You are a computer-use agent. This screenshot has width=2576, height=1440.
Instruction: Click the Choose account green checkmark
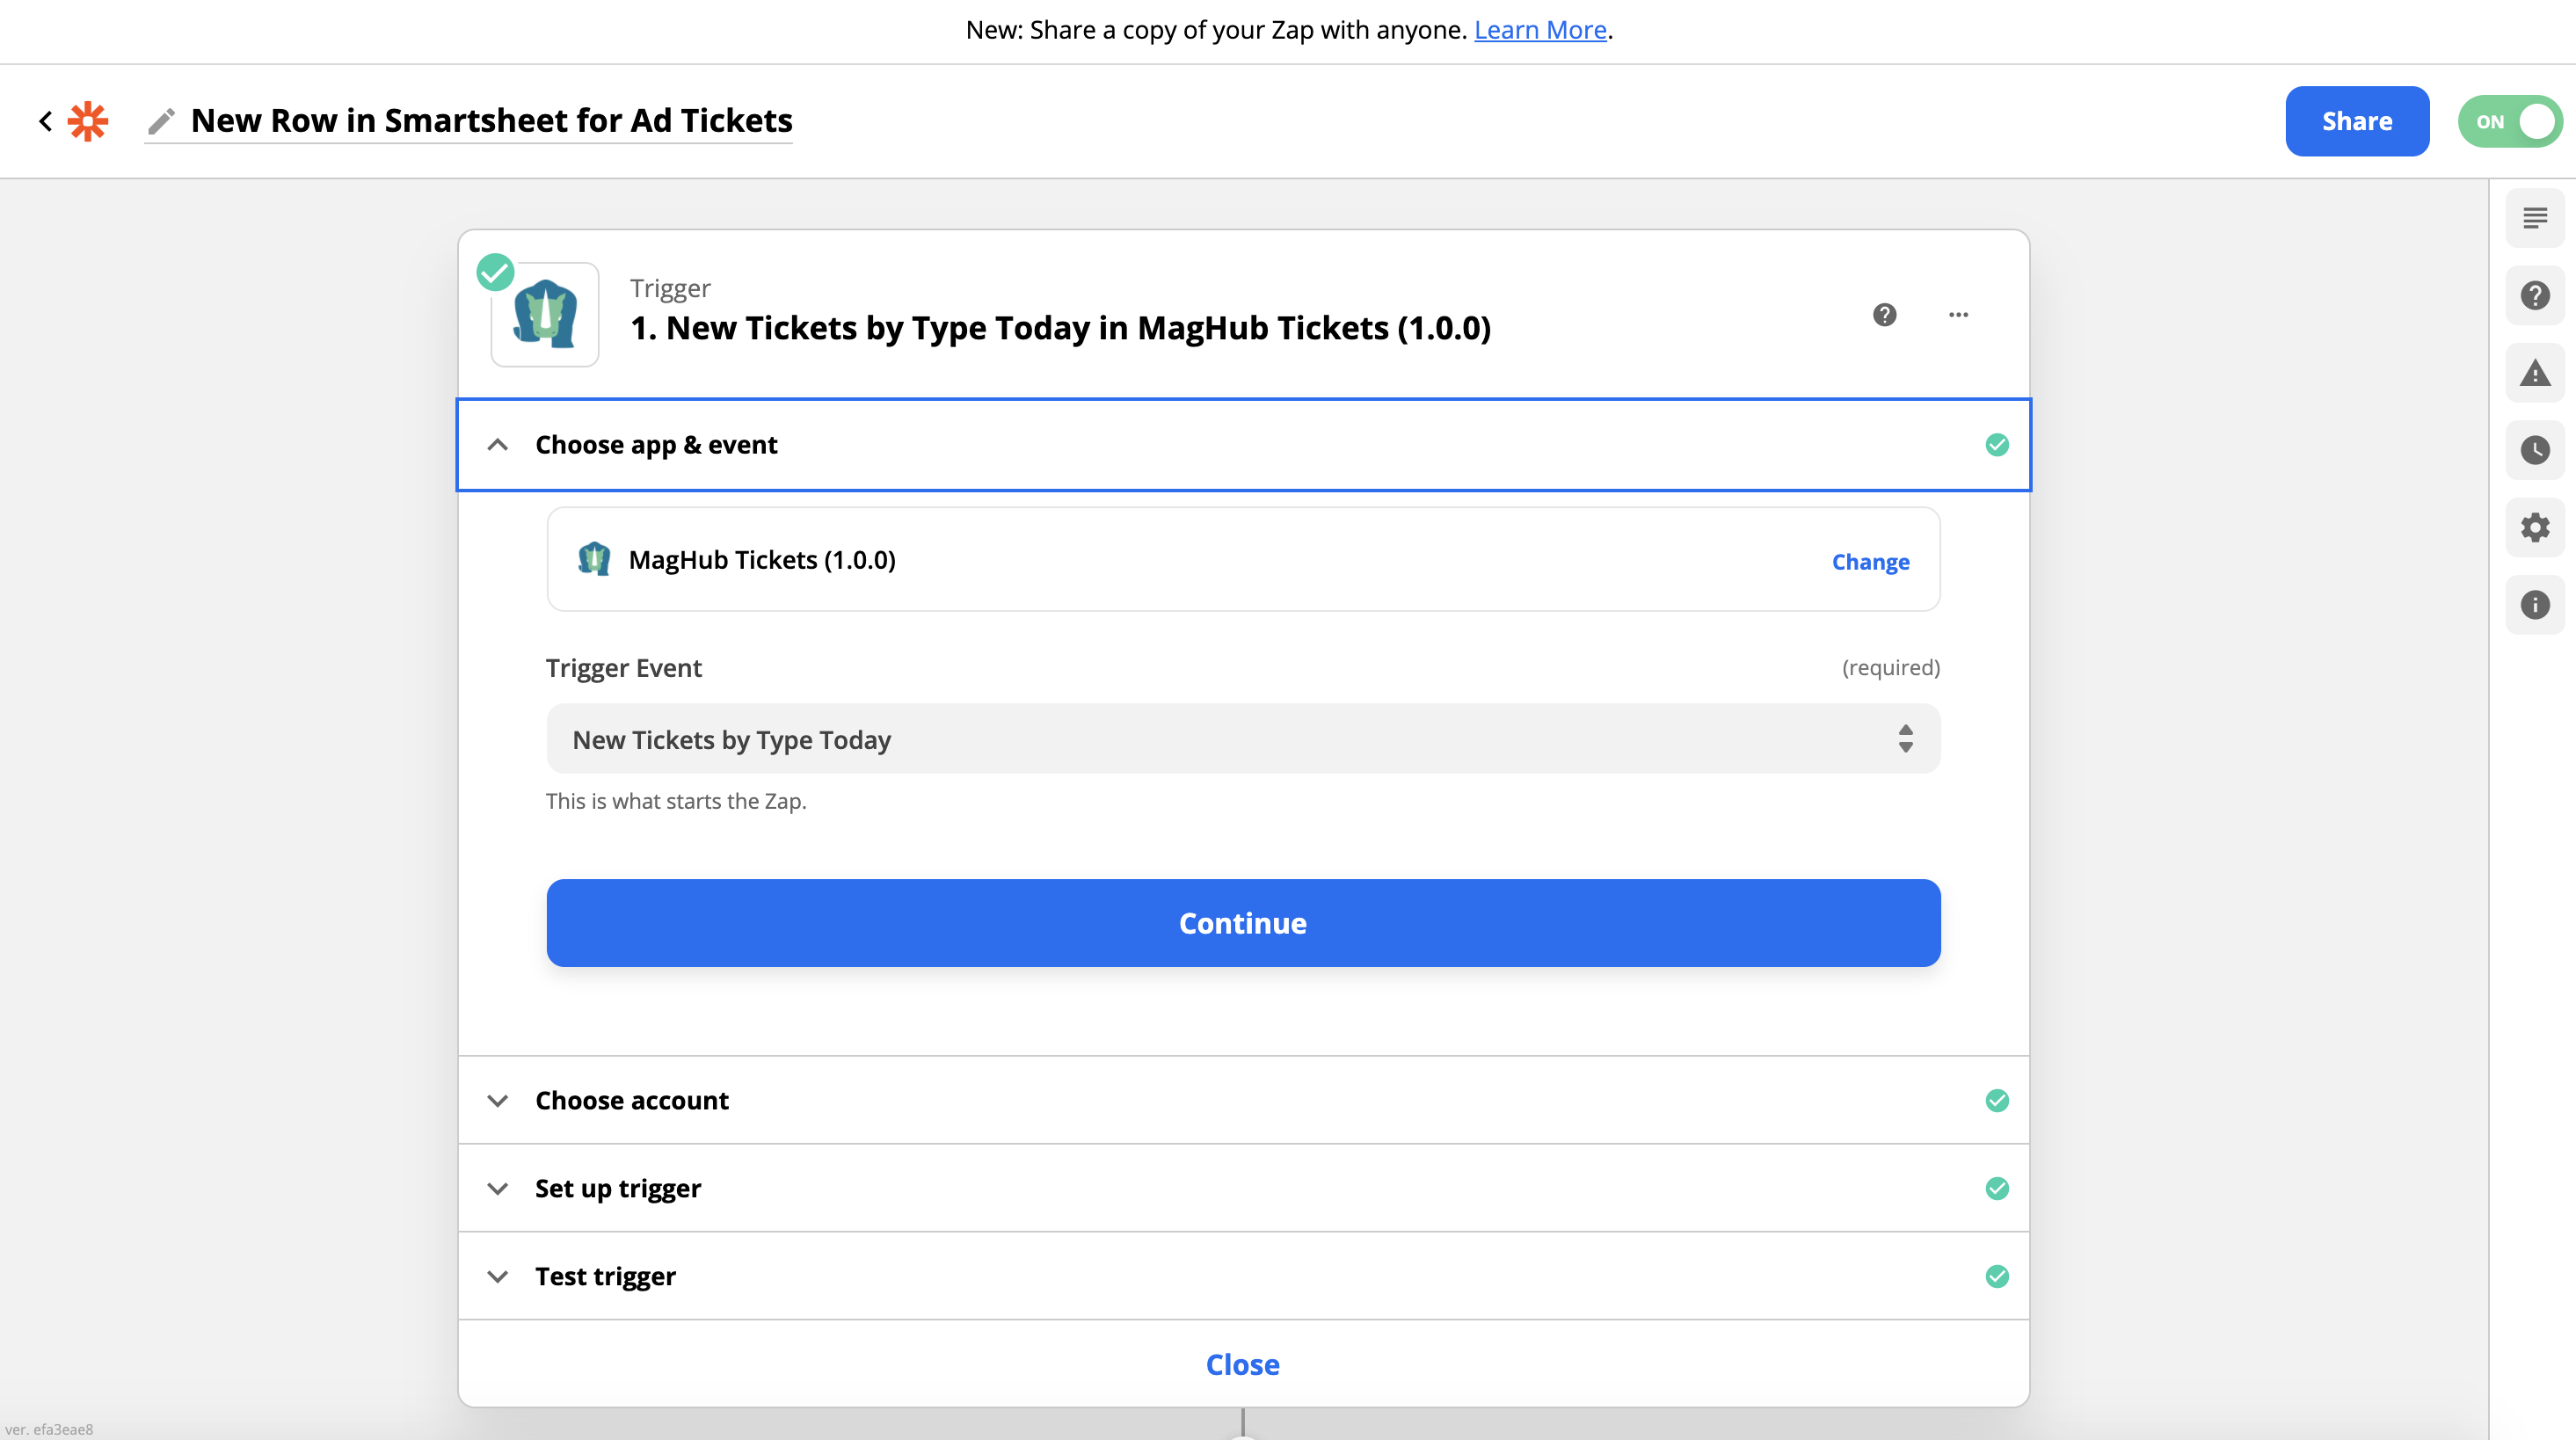[x=1996, y=1100]
